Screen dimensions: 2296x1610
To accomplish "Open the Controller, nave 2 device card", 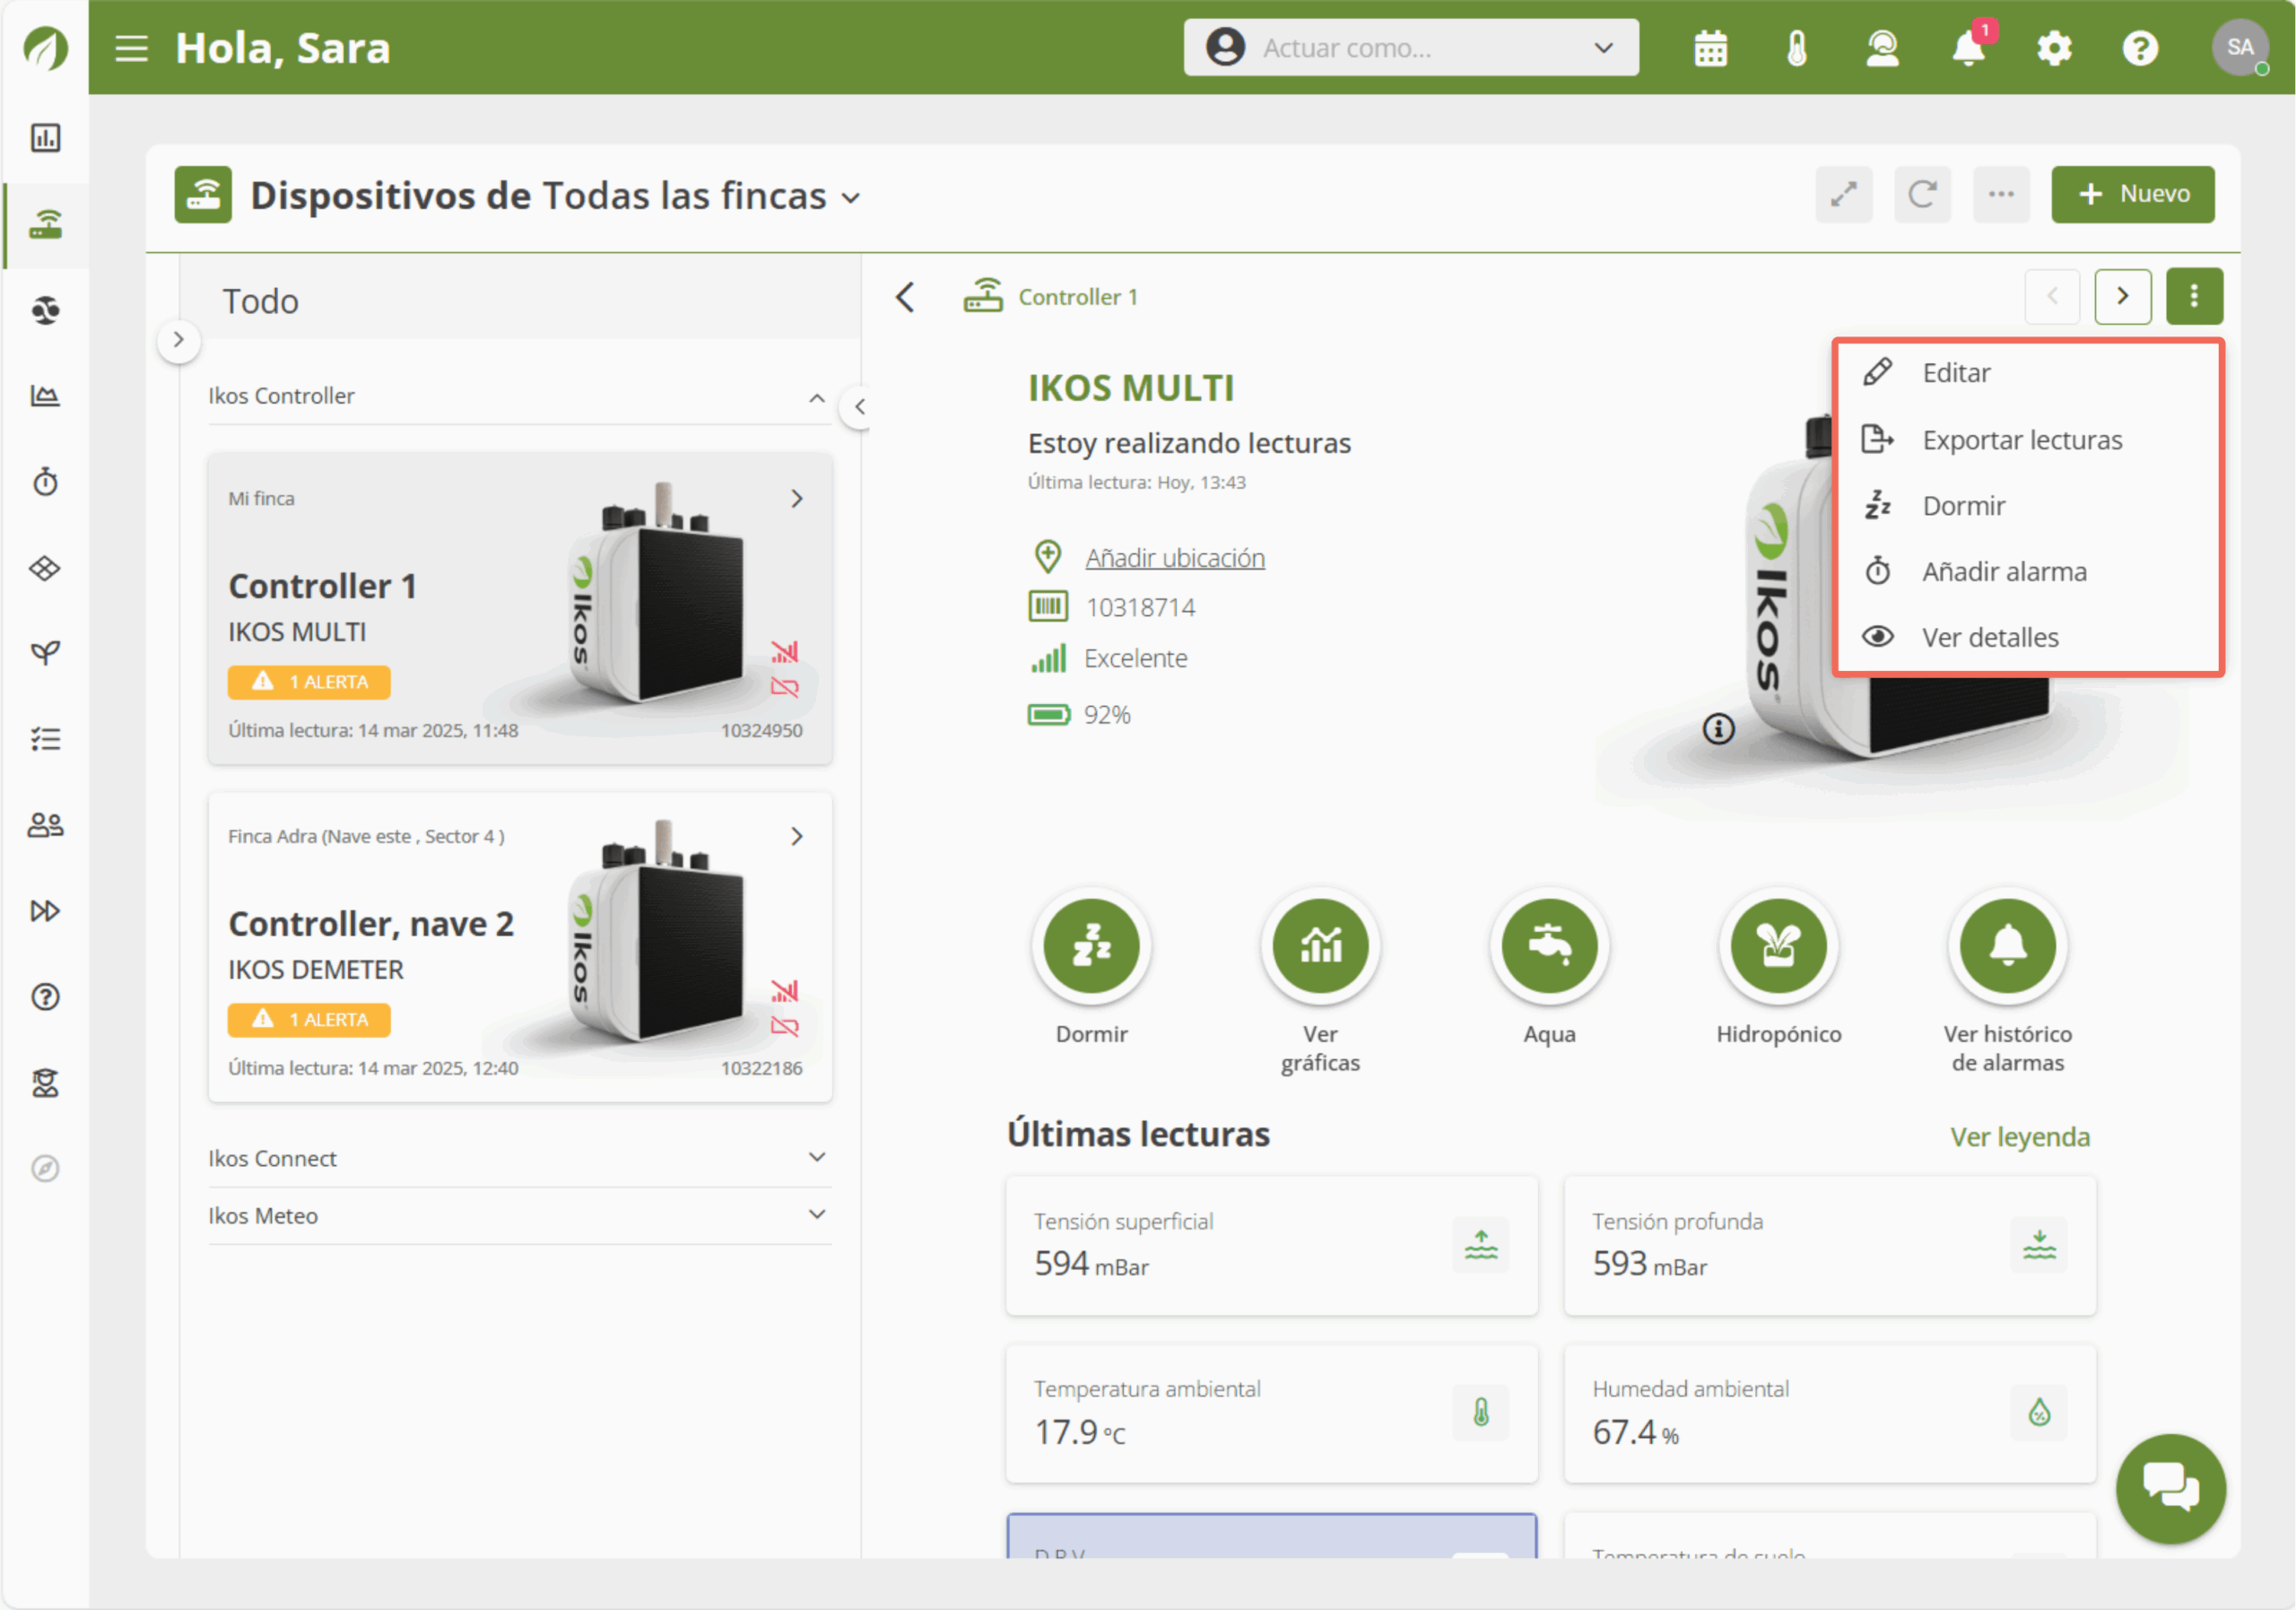I will click(519, 947).
